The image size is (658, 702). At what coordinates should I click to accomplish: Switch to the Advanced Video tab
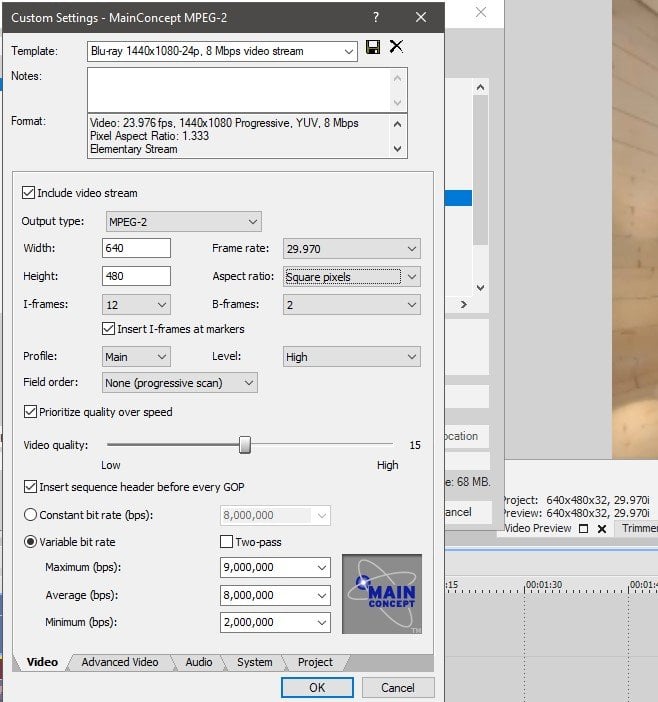tap(120, 662)
